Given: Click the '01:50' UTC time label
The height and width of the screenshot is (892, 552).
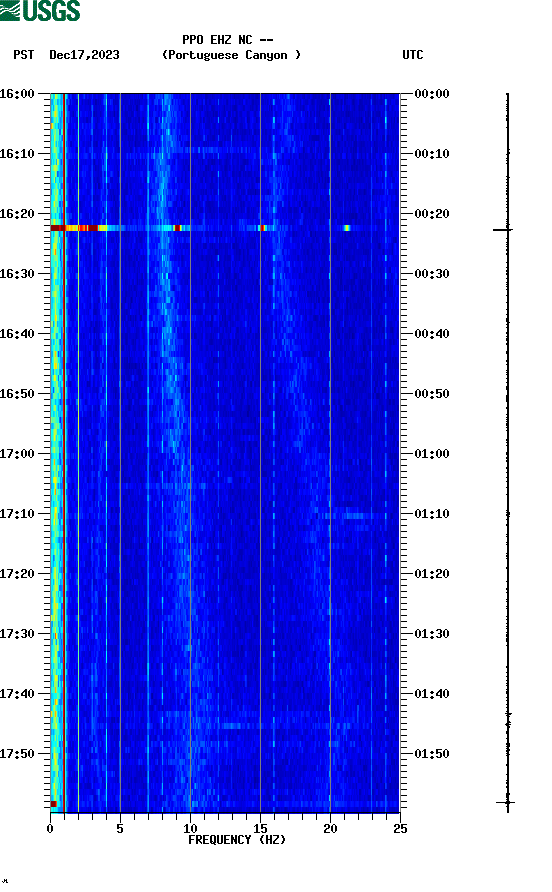Looking at the screenshot, I should click(432, 754).
